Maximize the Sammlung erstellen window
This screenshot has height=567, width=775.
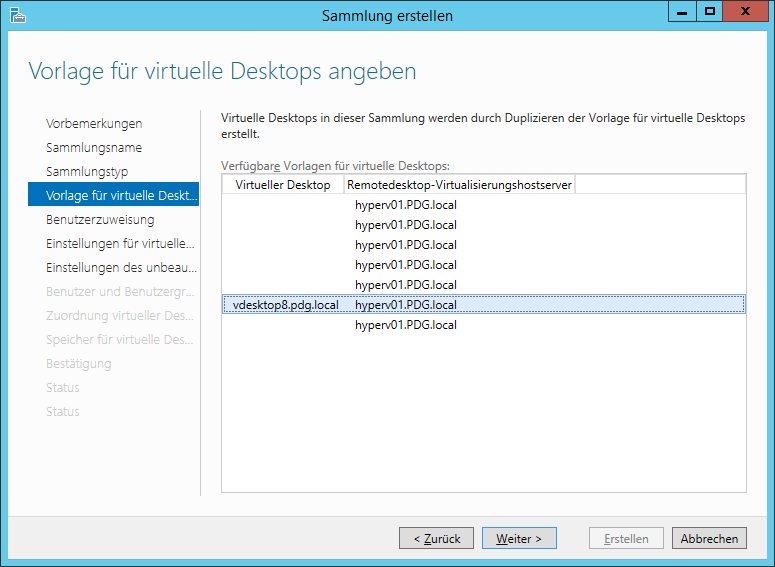pyautogui.click(x=710, y=12)
